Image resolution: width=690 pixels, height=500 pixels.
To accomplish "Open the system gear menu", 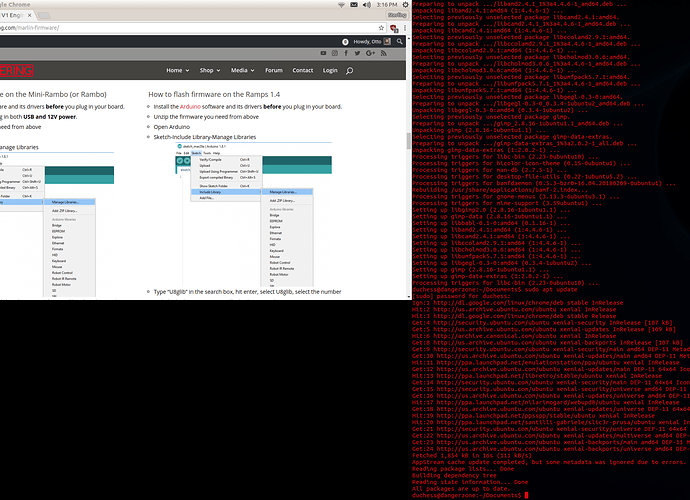I will coord(405,5).
